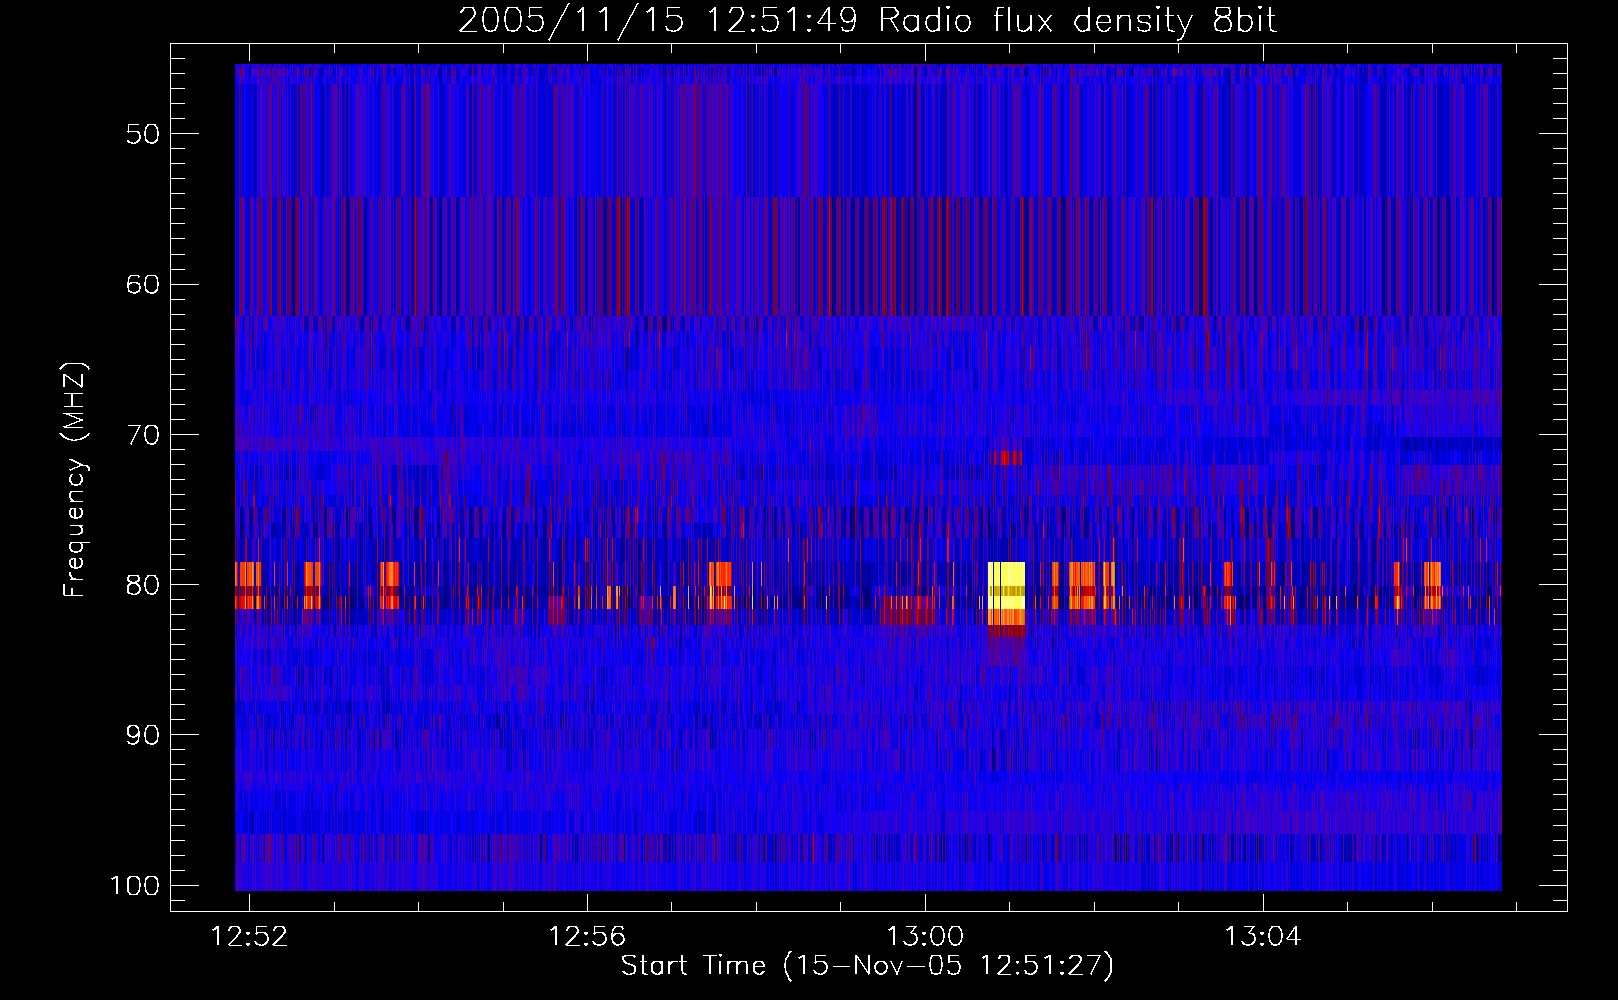1618x1000 pixels.
Task: Click the 80 MHz frequency tick label
Action: [x=143, y=585]
